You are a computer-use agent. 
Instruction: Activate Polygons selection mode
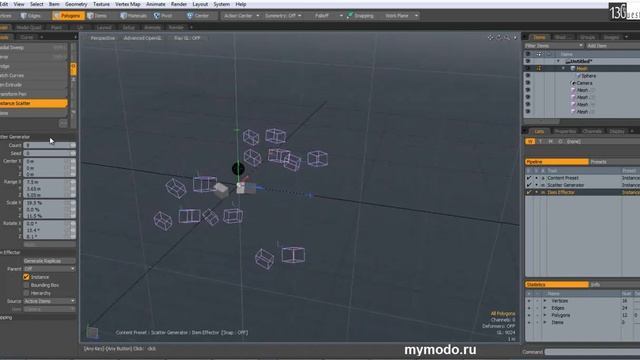pos(68,16)
